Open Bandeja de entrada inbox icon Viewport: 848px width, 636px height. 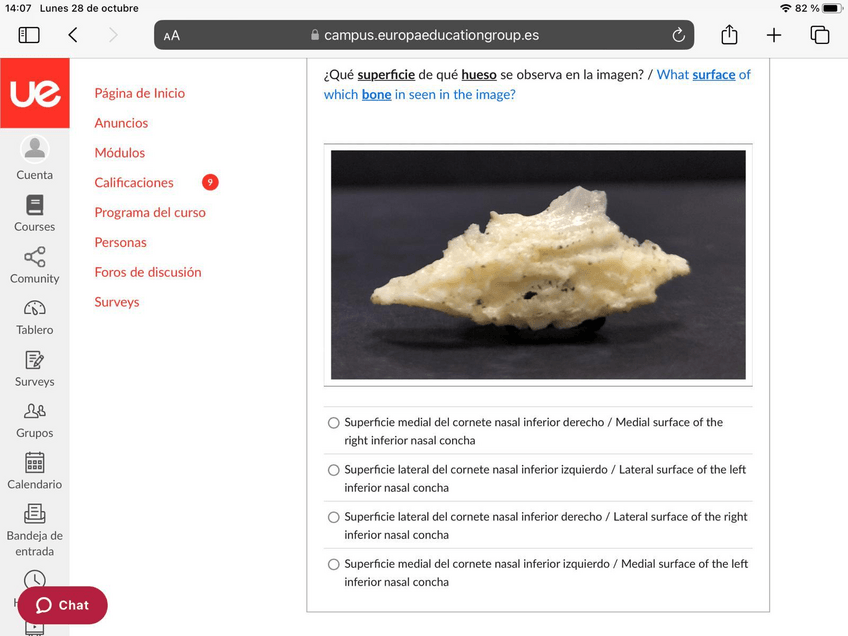point(35,515)
